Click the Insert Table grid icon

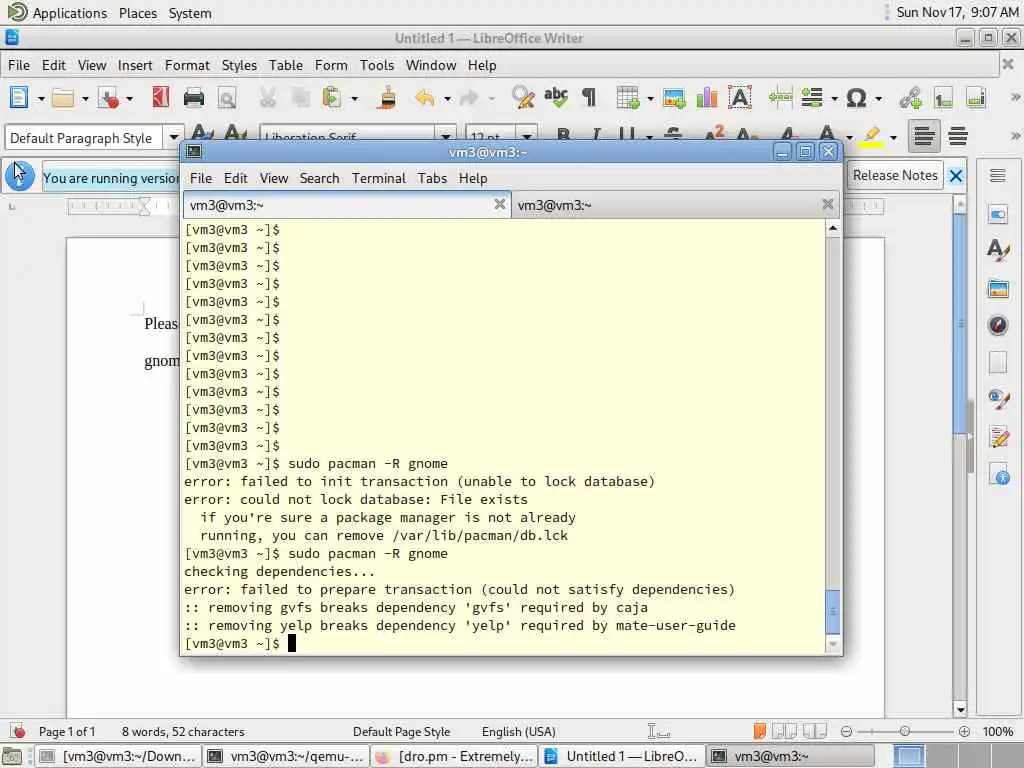click(628, 98)
